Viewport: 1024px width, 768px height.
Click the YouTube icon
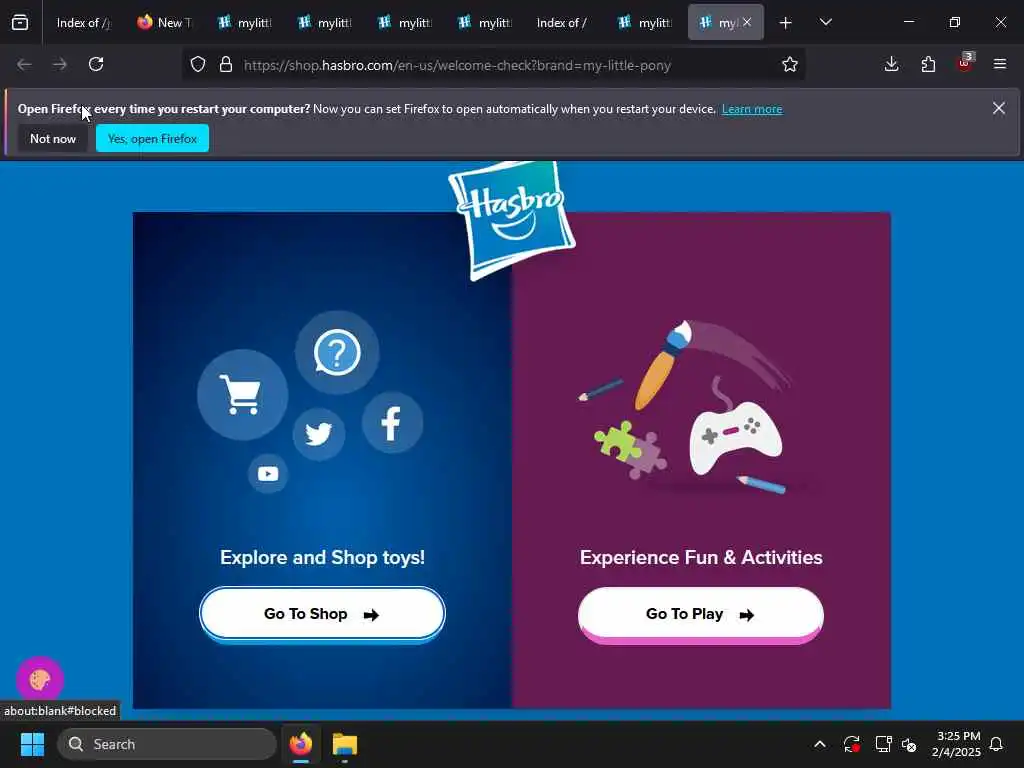coord(268,473)
